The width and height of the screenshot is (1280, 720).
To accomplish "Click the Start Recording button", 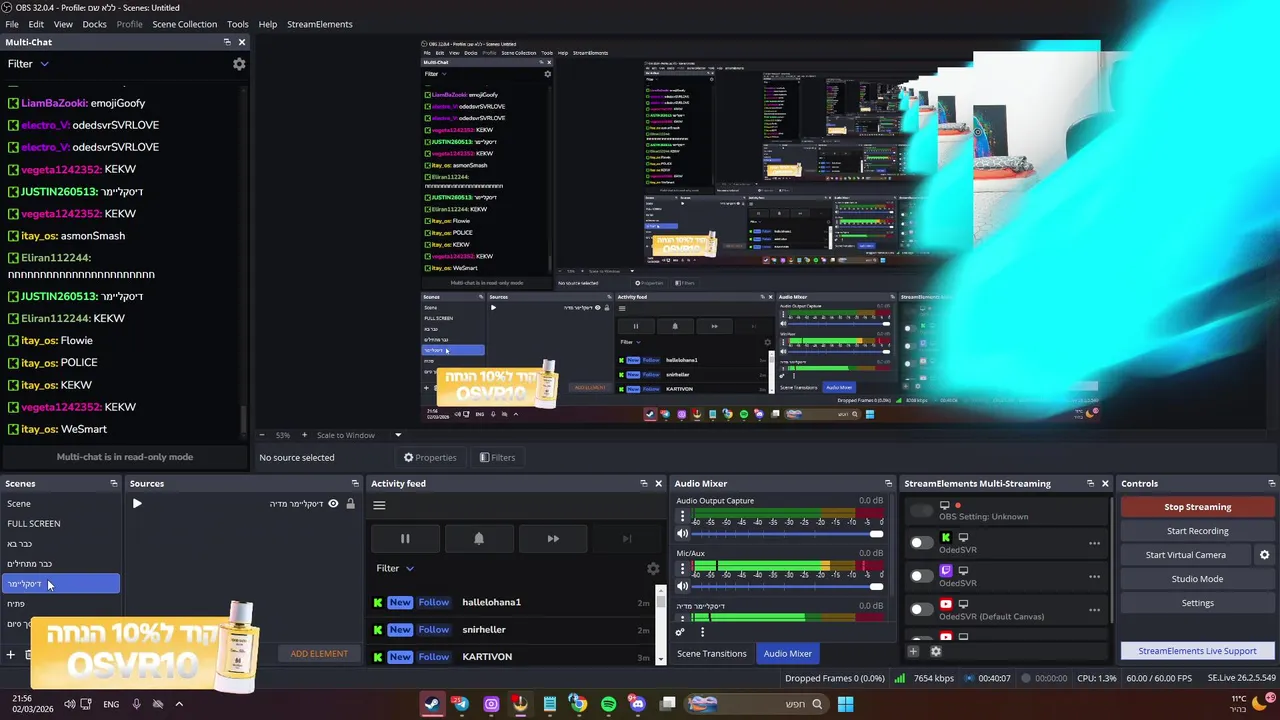I will coord(1197,531).
